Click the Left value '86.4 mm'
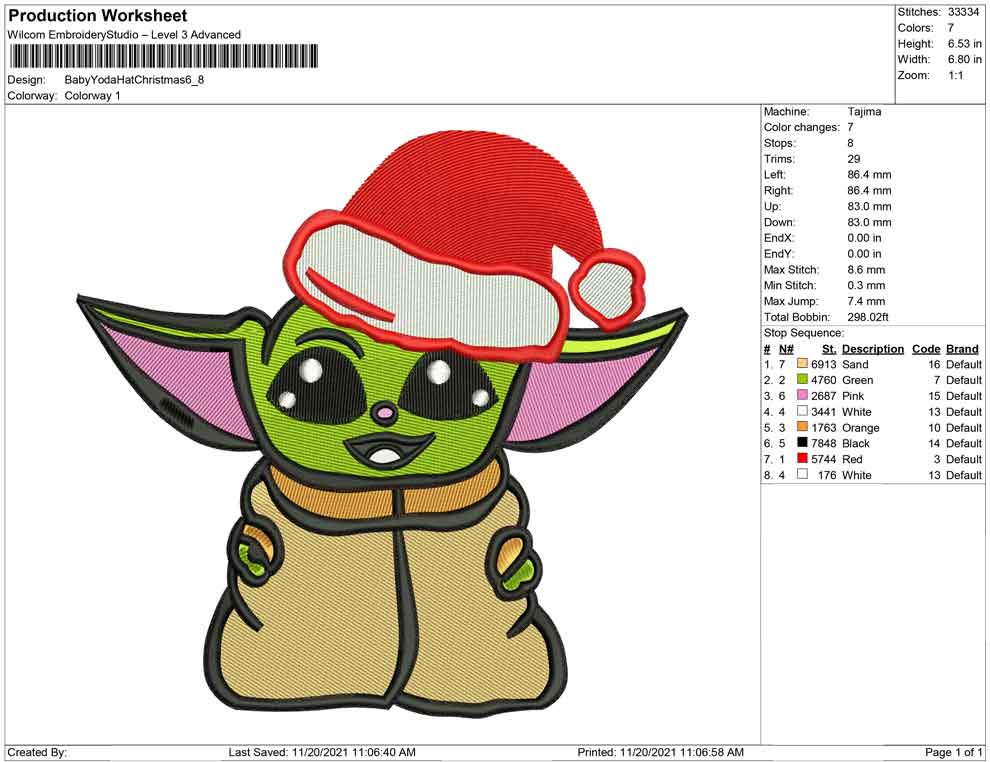990x762 pixels. [869, 175]
